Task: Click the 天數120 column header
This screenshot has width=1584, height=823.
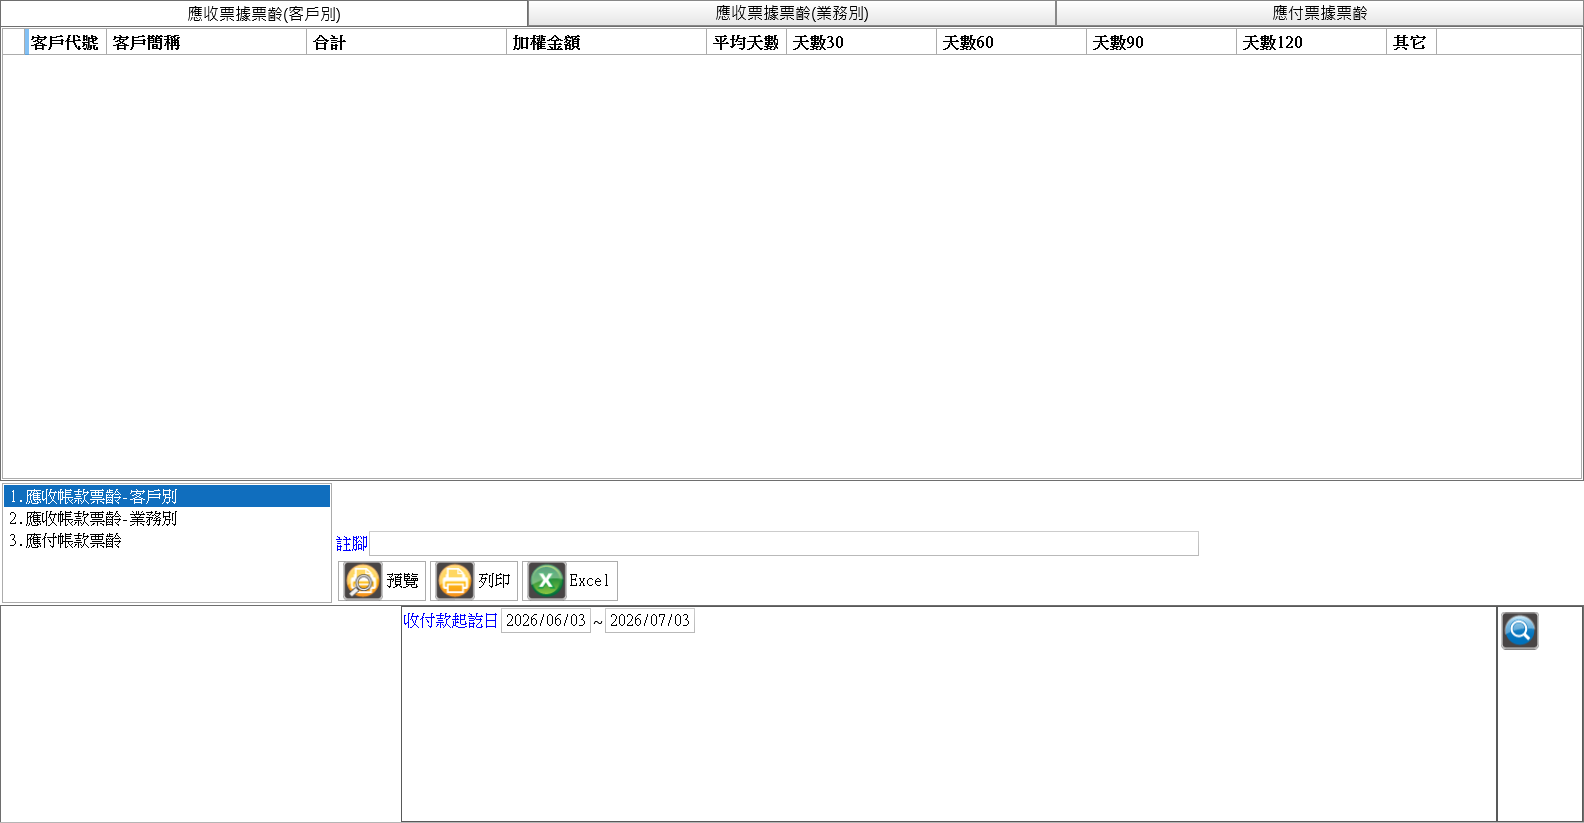Action: pyautogui.click(x=1312, y=42)
